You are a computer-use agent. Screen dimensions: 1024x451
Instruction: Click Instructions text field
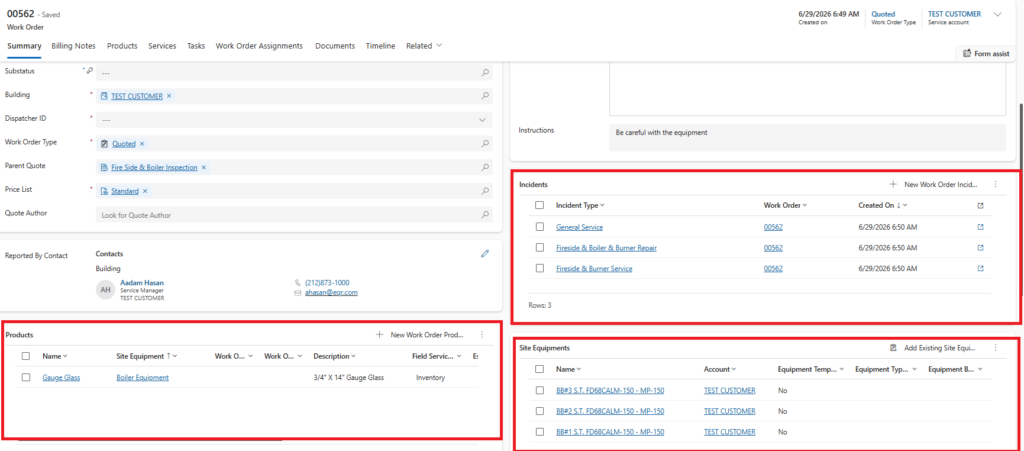click(x=807, y=138)
